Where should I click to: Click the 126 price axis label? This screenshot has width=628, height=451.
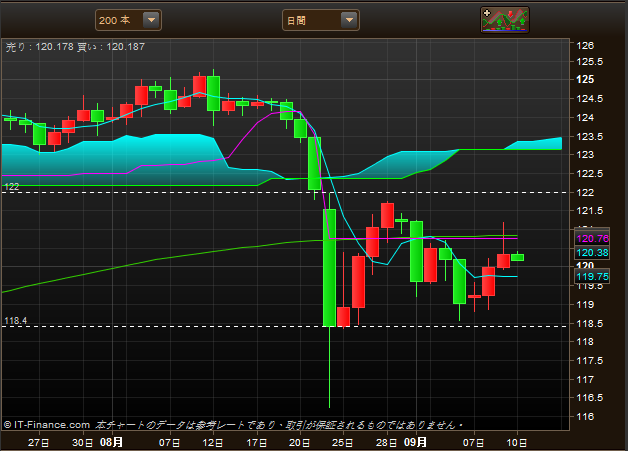coord(585,46)
